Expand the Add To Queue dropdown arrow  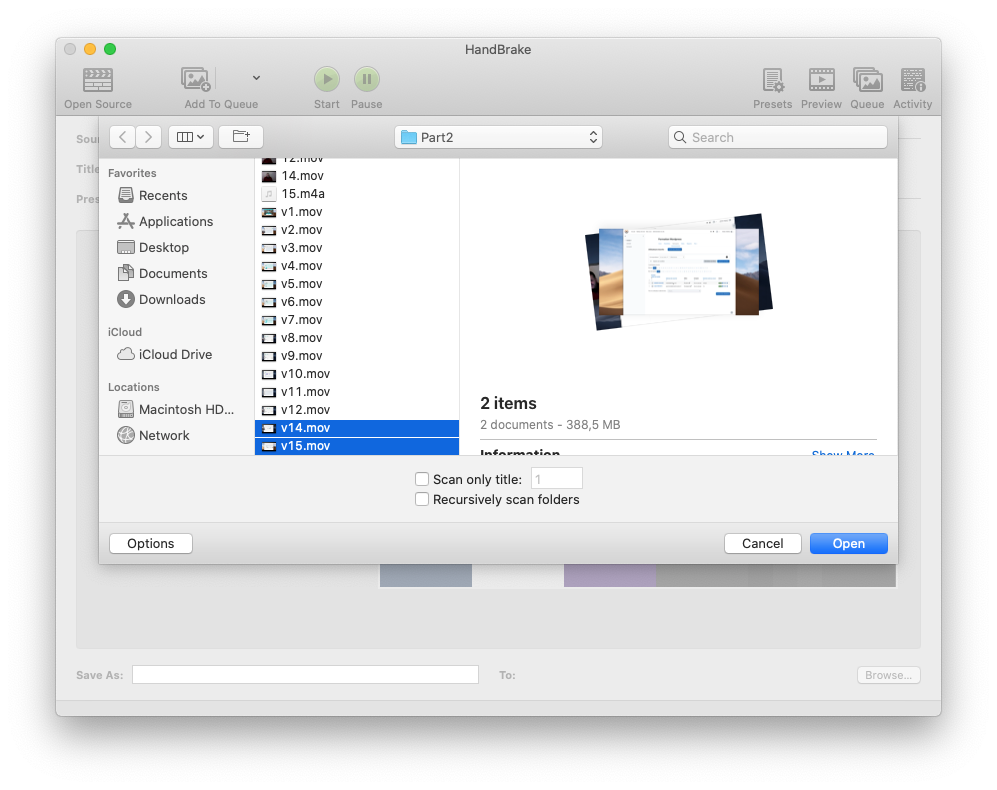pos(256,78)
